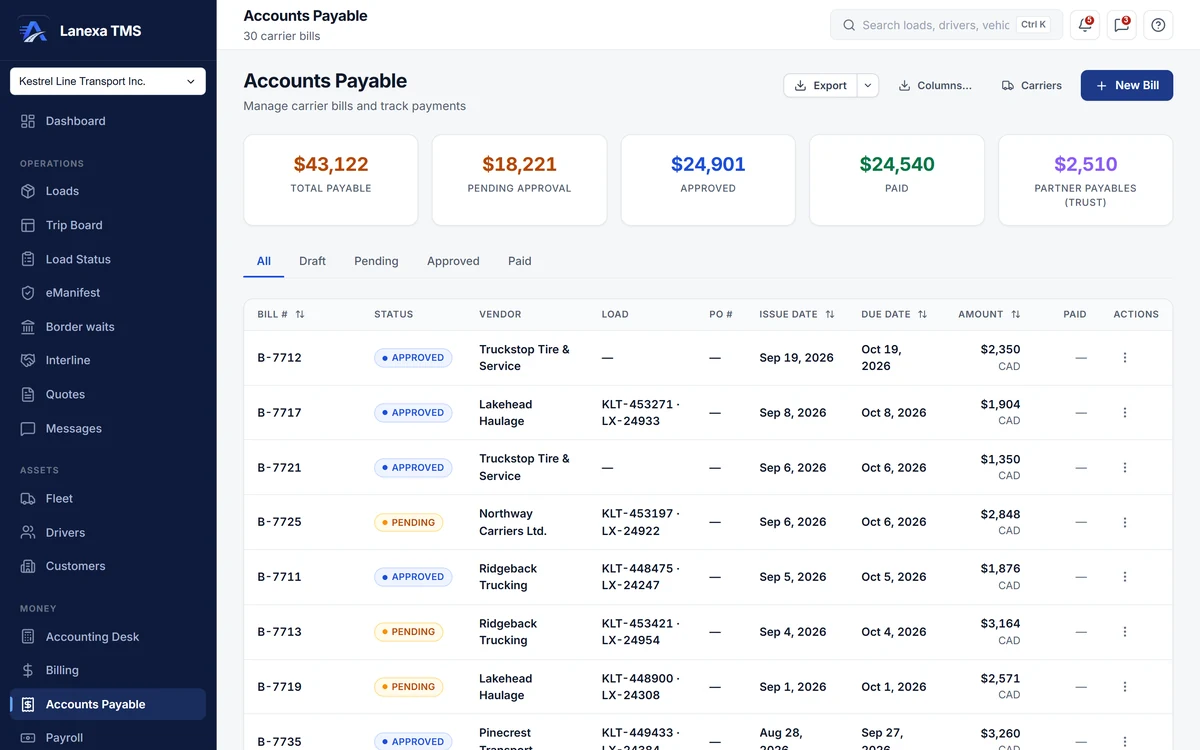Switch to the Paid tab
Viewport: 1200px width, 750px height.
click(520, 261)
